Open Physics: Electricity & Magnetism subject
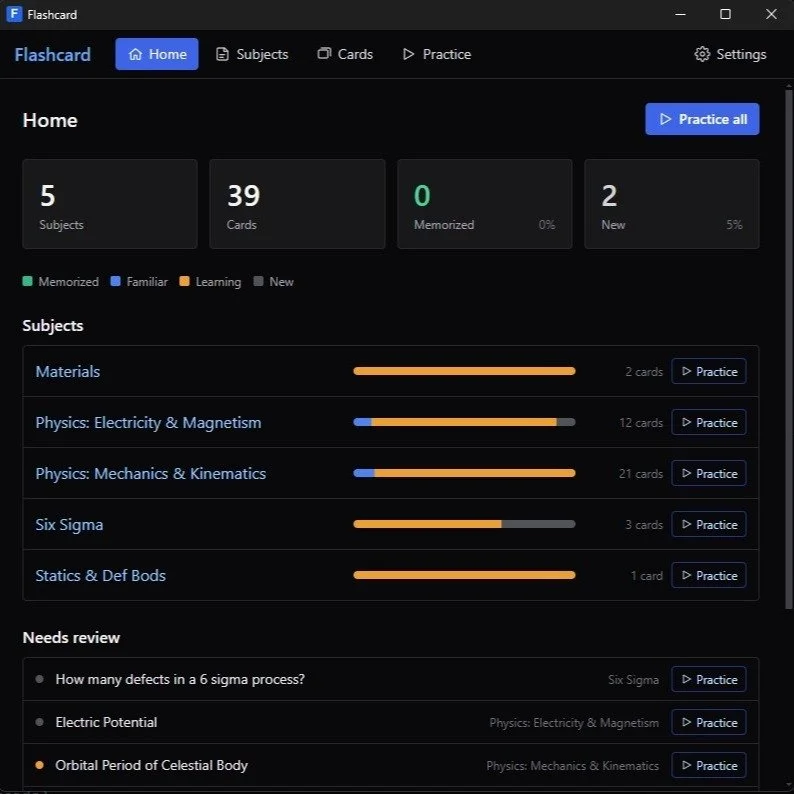The width and height of the screenshot is (794, 794). coord(148,422)
